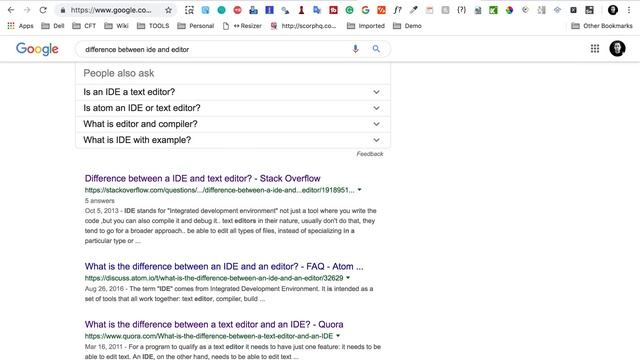The width and height of the screenshot is (640, 360).
Task: Open the Personal bookmarks folder
Action: [x=196, y=26]
